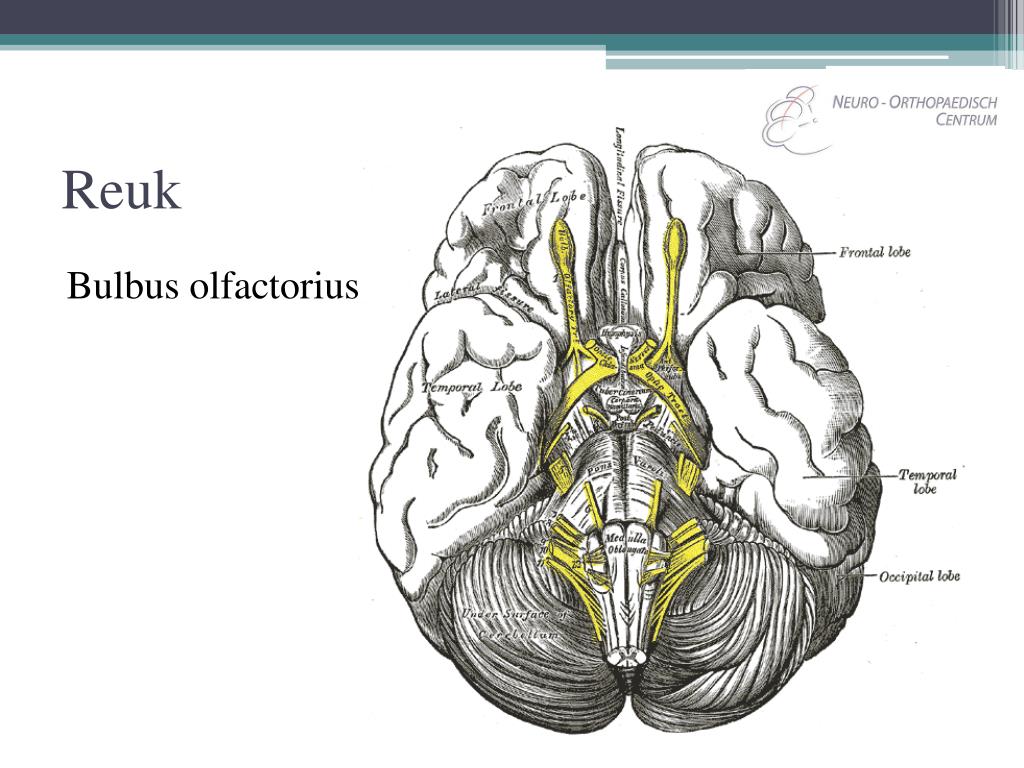Click 'Frontal Lobe' text on the brain
Screen dimensions: 1024x768
tap(534, 203)
